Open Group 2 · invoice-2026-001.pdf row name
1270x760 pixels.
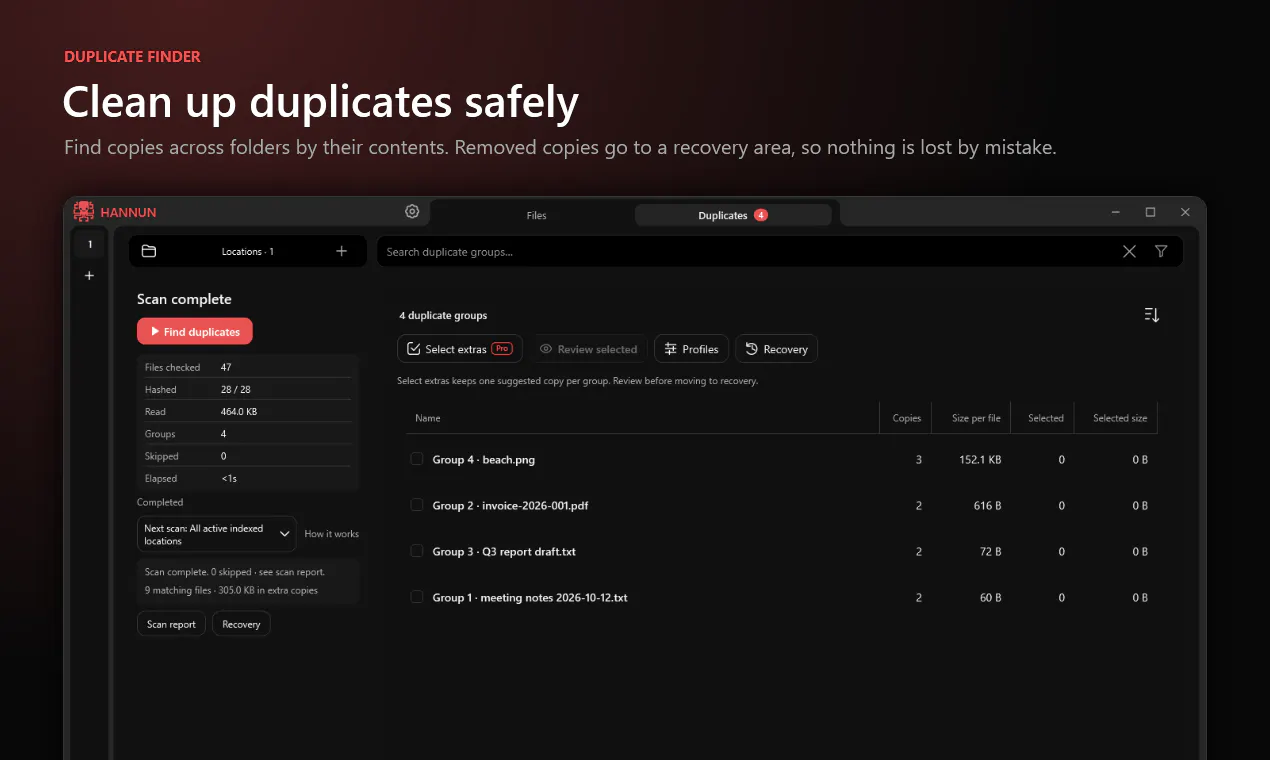510,506
